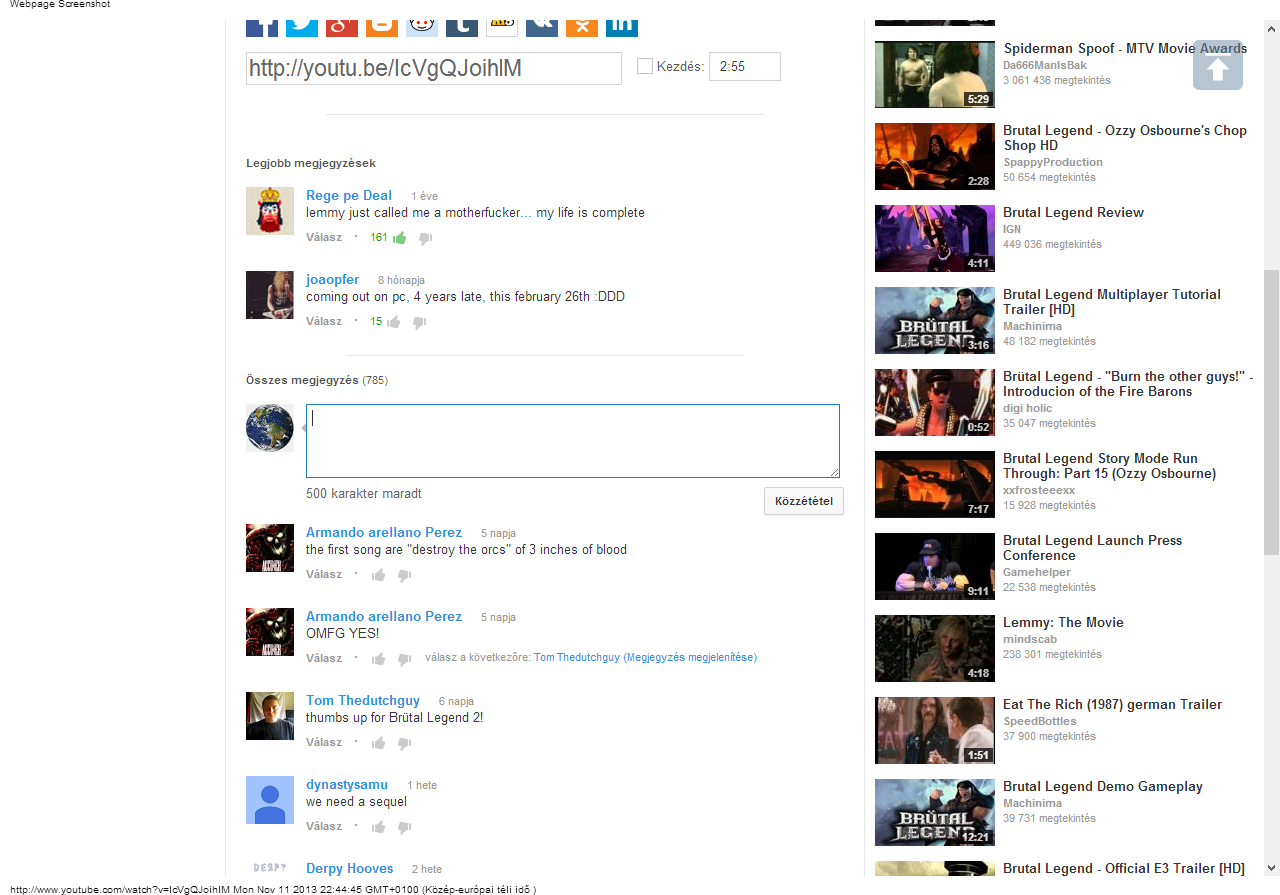Enable the Kezdés start-time checkbox
This screenshot has width=1280, height=895.
[x=645, y=66]
